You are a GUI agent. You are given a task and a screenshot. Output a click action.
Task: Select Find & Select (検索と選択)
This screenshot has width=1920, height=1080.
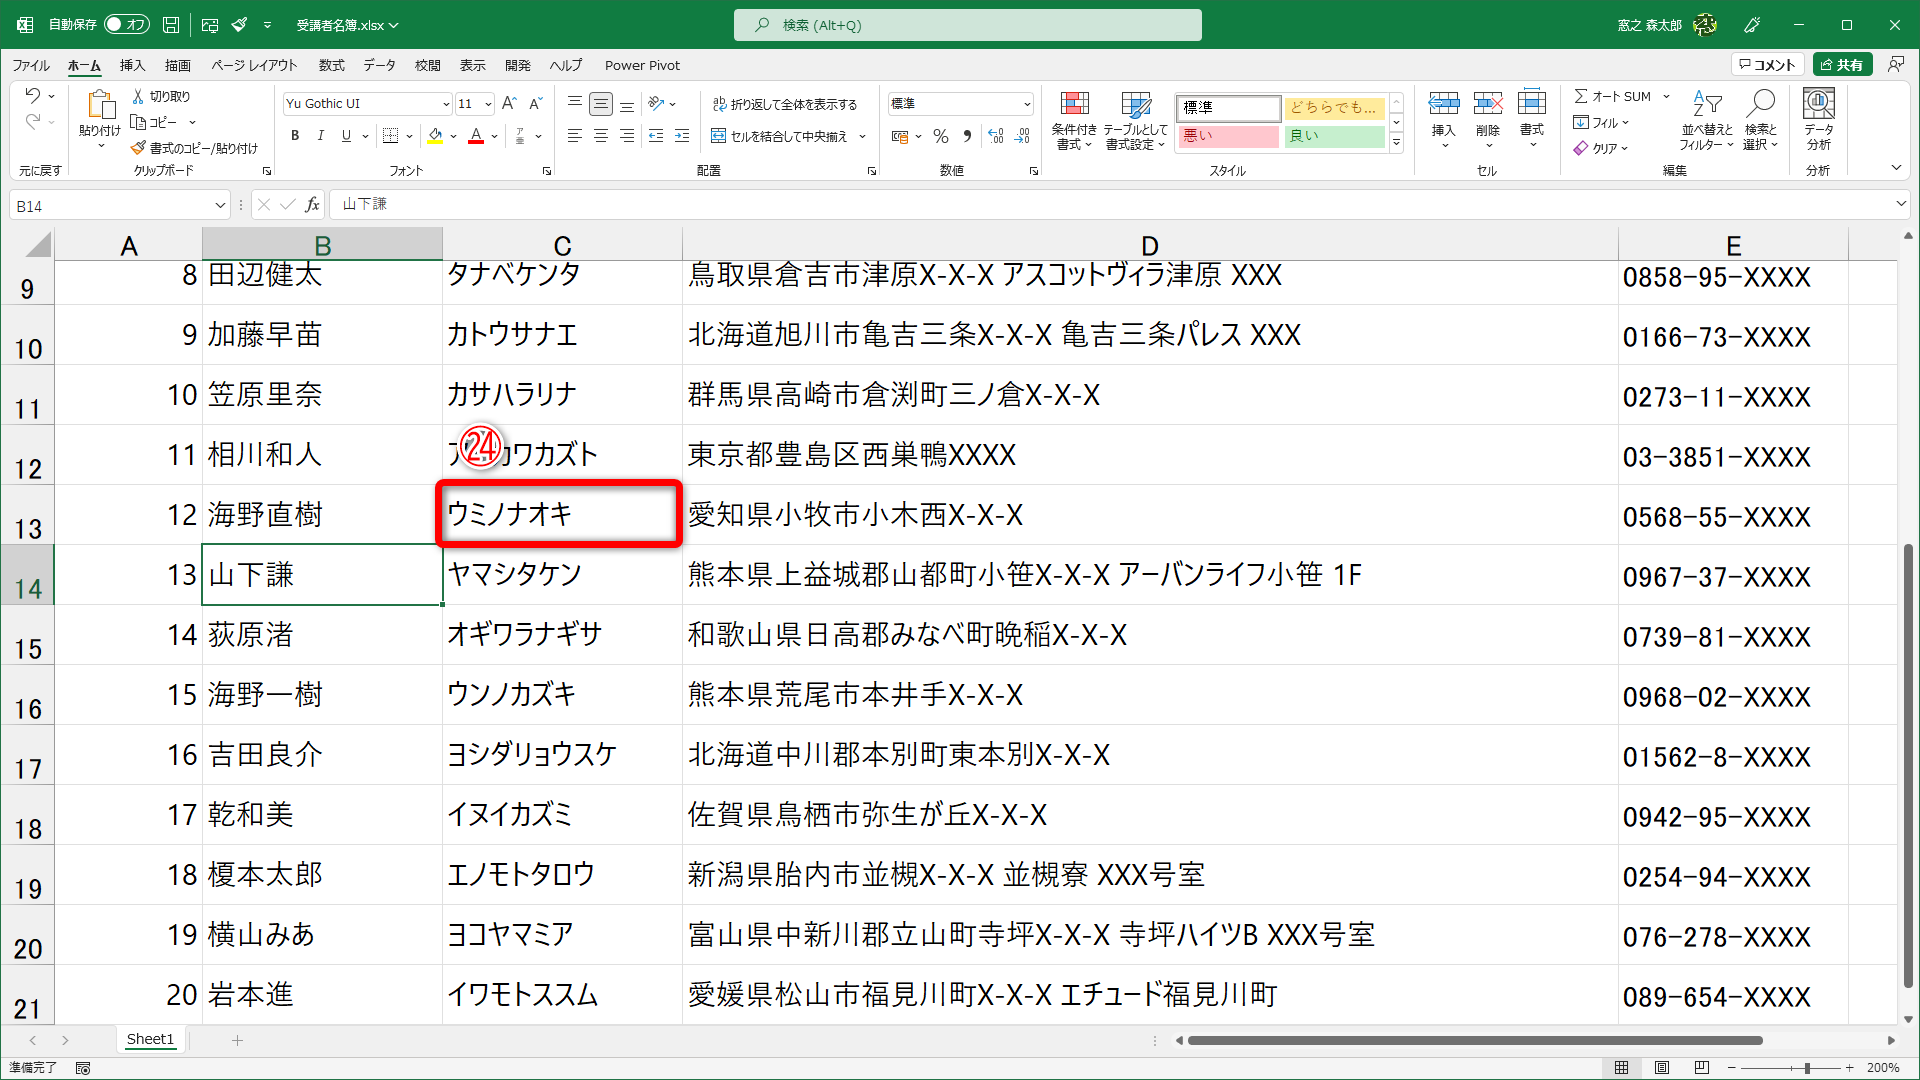1761,120
